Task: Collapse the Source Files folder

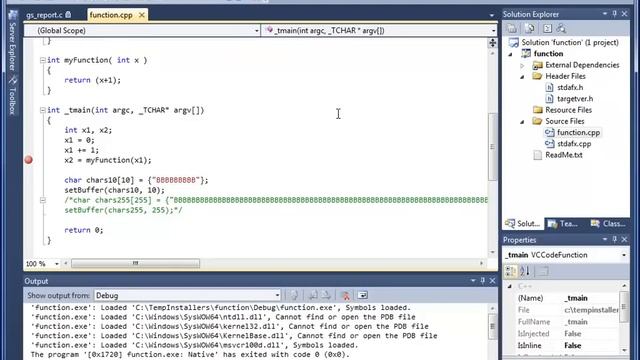Action: coord(522,122)
